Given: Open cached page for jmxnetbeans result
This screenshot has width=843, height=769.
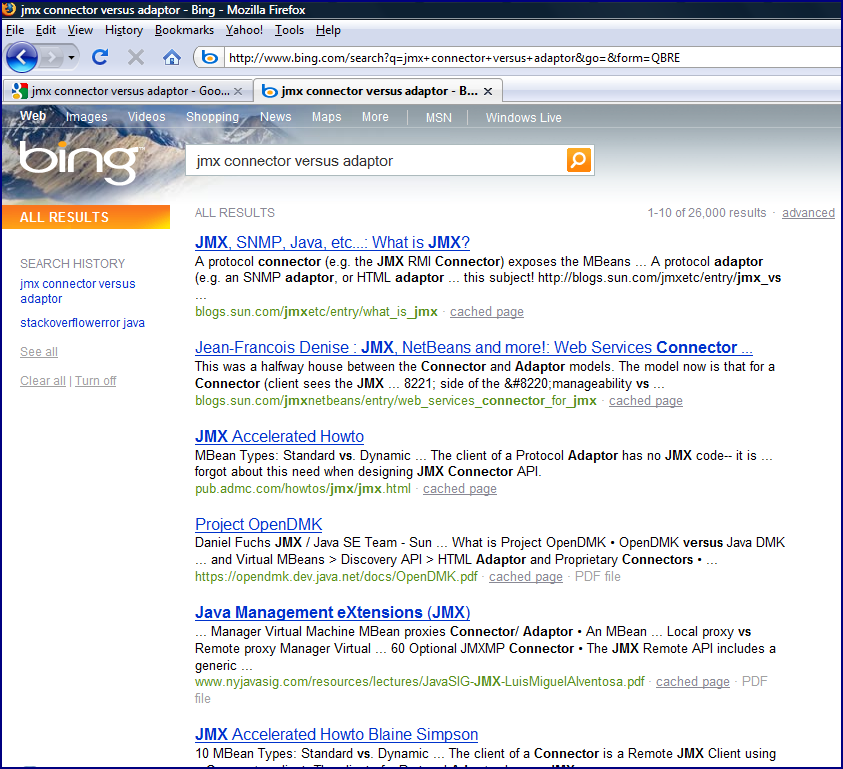Looking at the screenshot, I should tap(646, 401).
